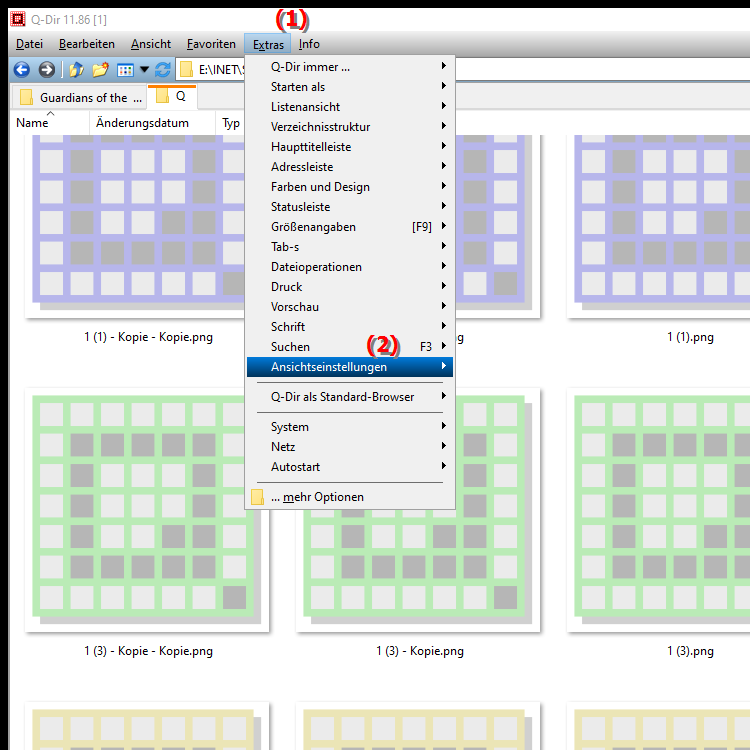Image resolution: width=750 pixels, height=750 pixels.
Task: Open the Datei menu
Action: coord(29,44)
